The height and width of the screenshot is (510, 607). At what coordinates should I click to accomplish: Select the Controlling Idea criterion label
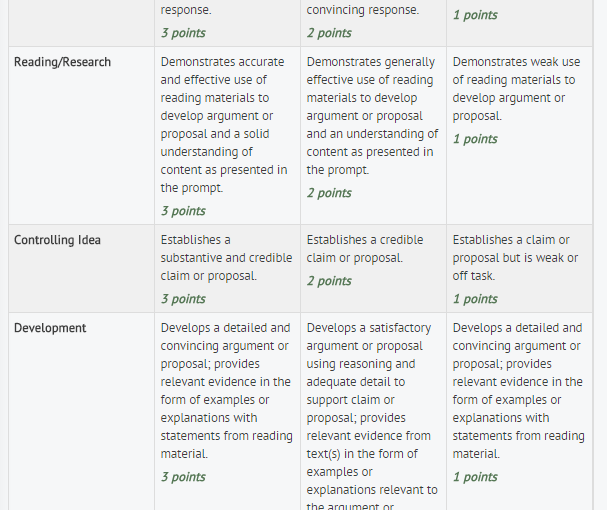pyautogui.click(x=57, y=240)
